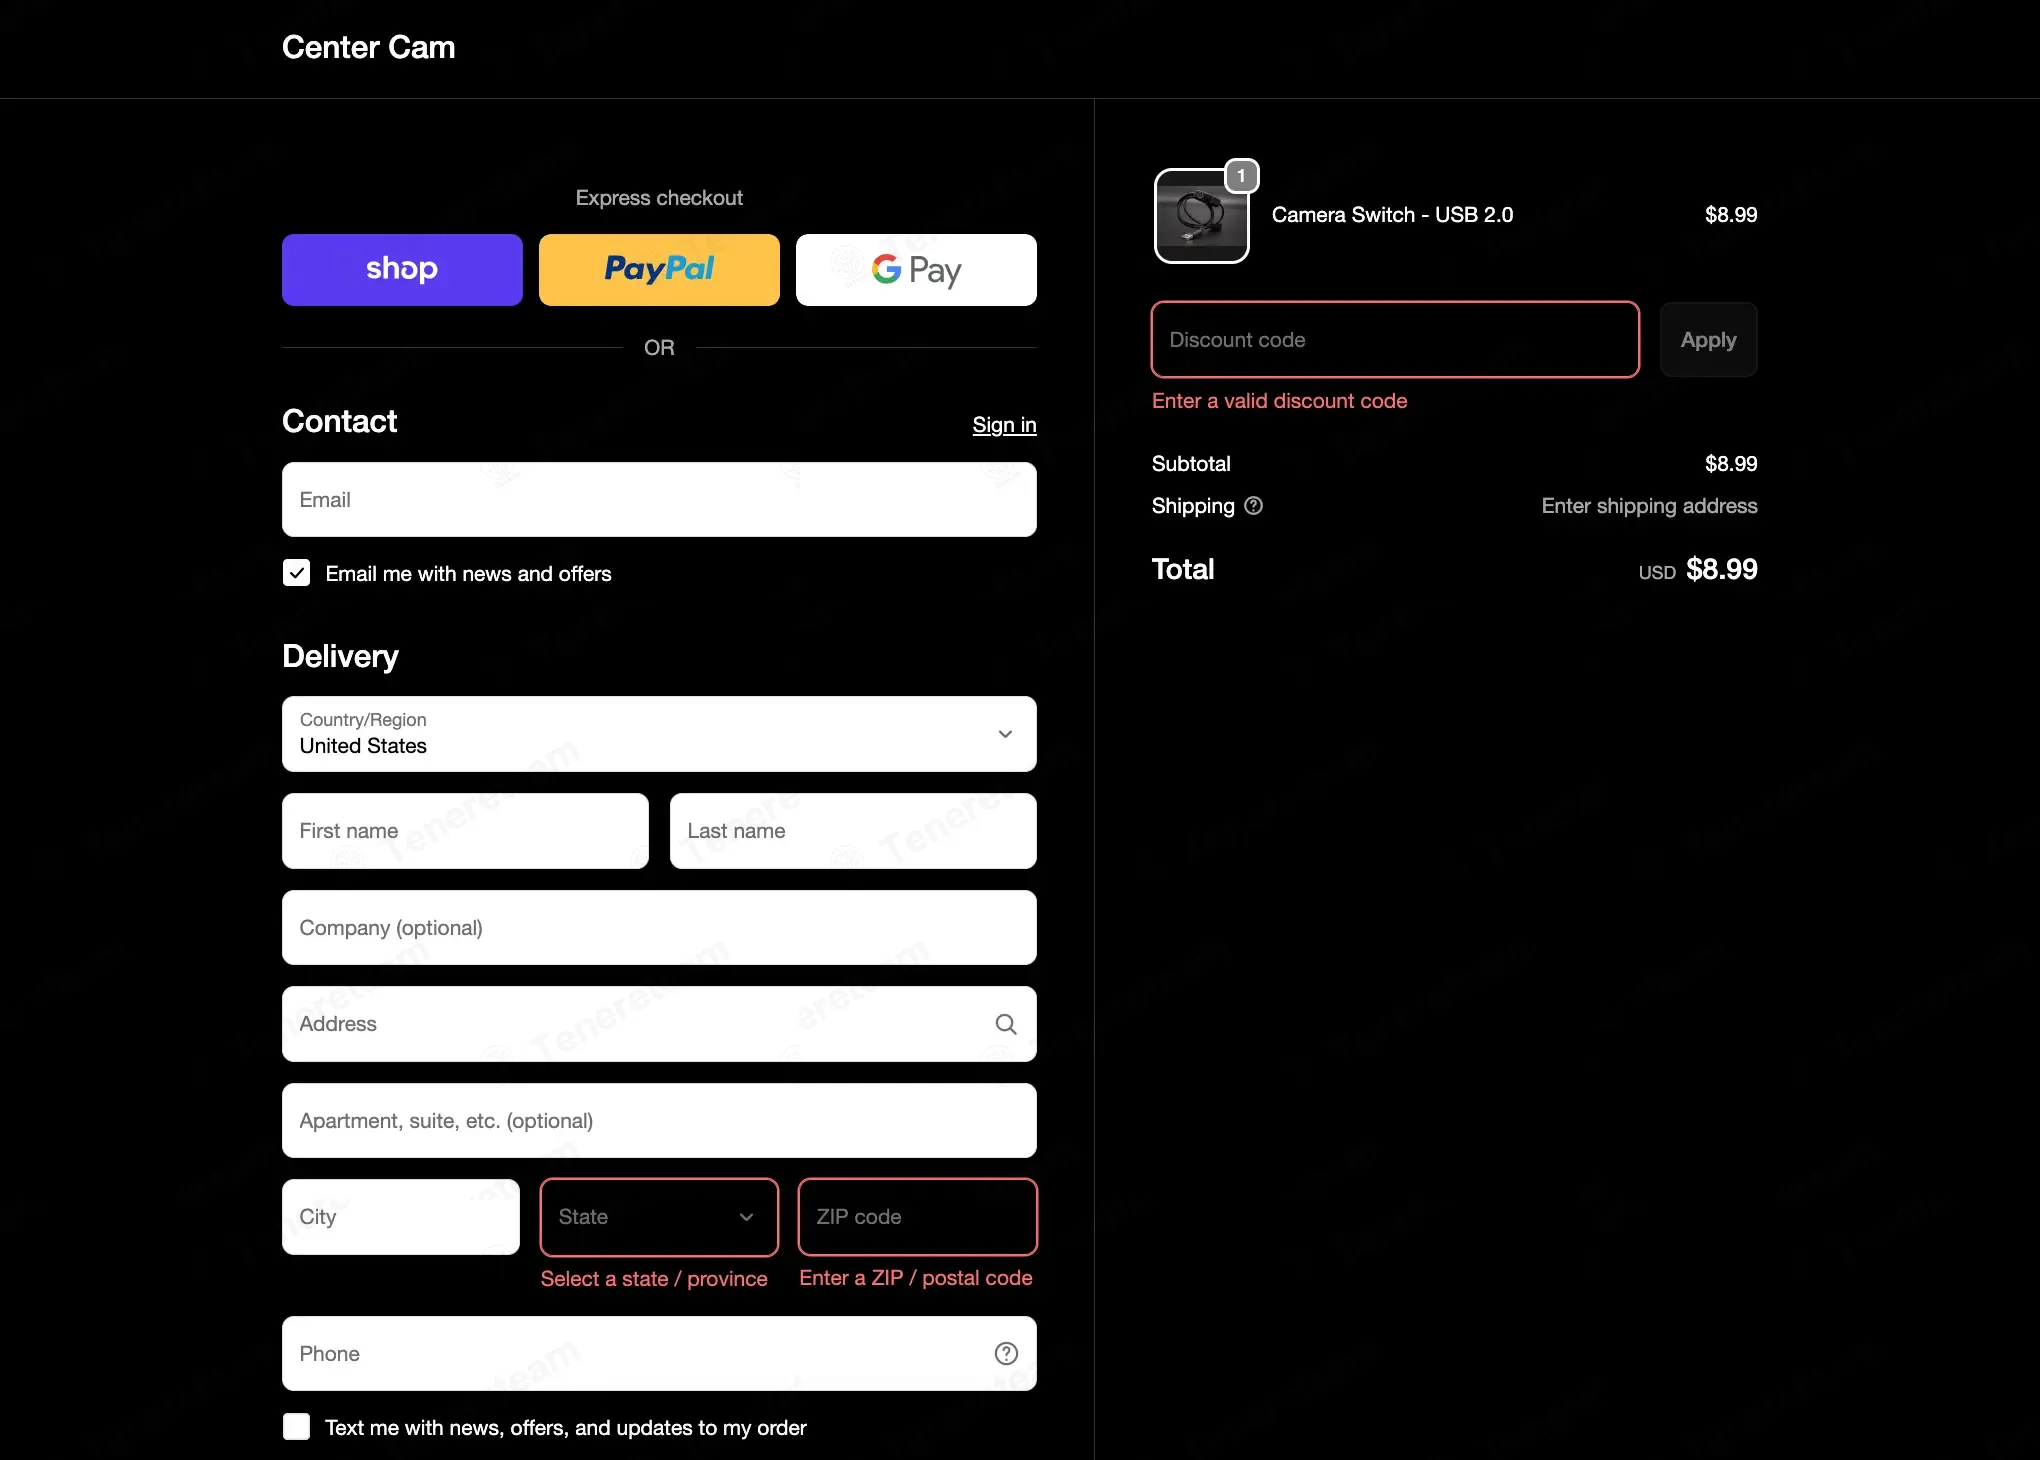
Task: Click the Enter shipping address text
Action: tap(1649, 506)
